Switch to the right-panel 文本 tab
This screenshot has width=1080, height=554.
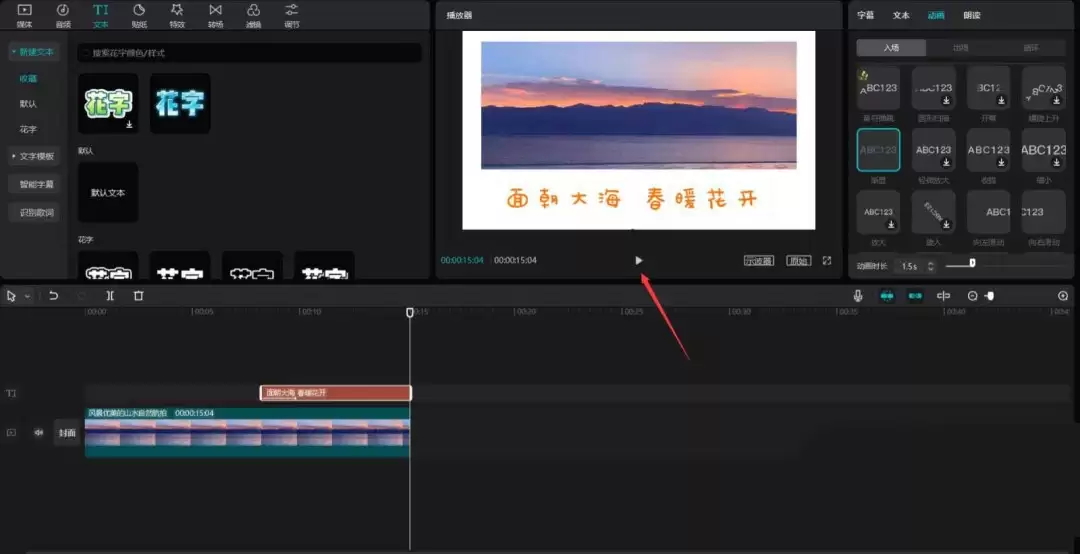901,15
